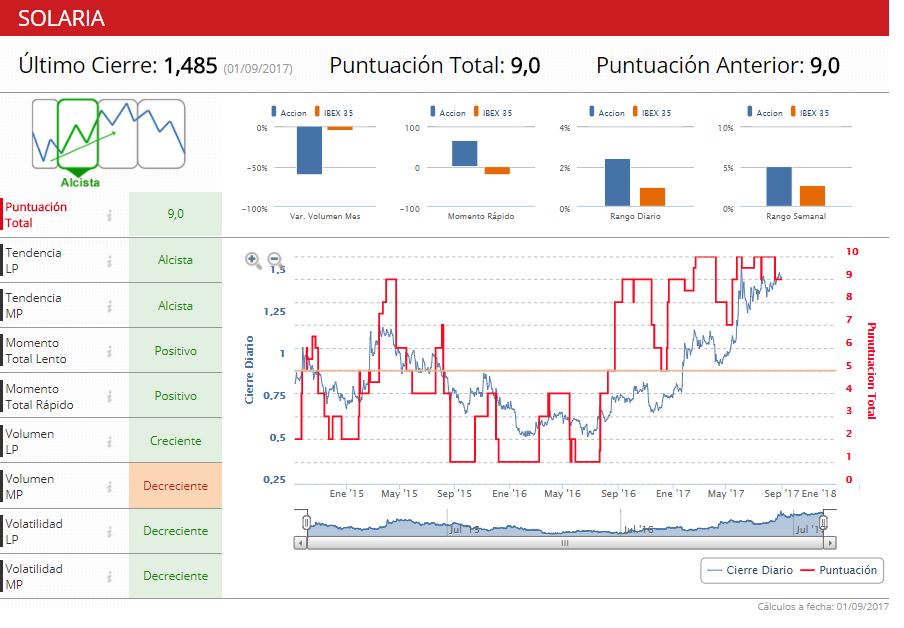904x628 pixels.
Task: Click the zoom out magnifier icon
Action: (x=277, y=260)
